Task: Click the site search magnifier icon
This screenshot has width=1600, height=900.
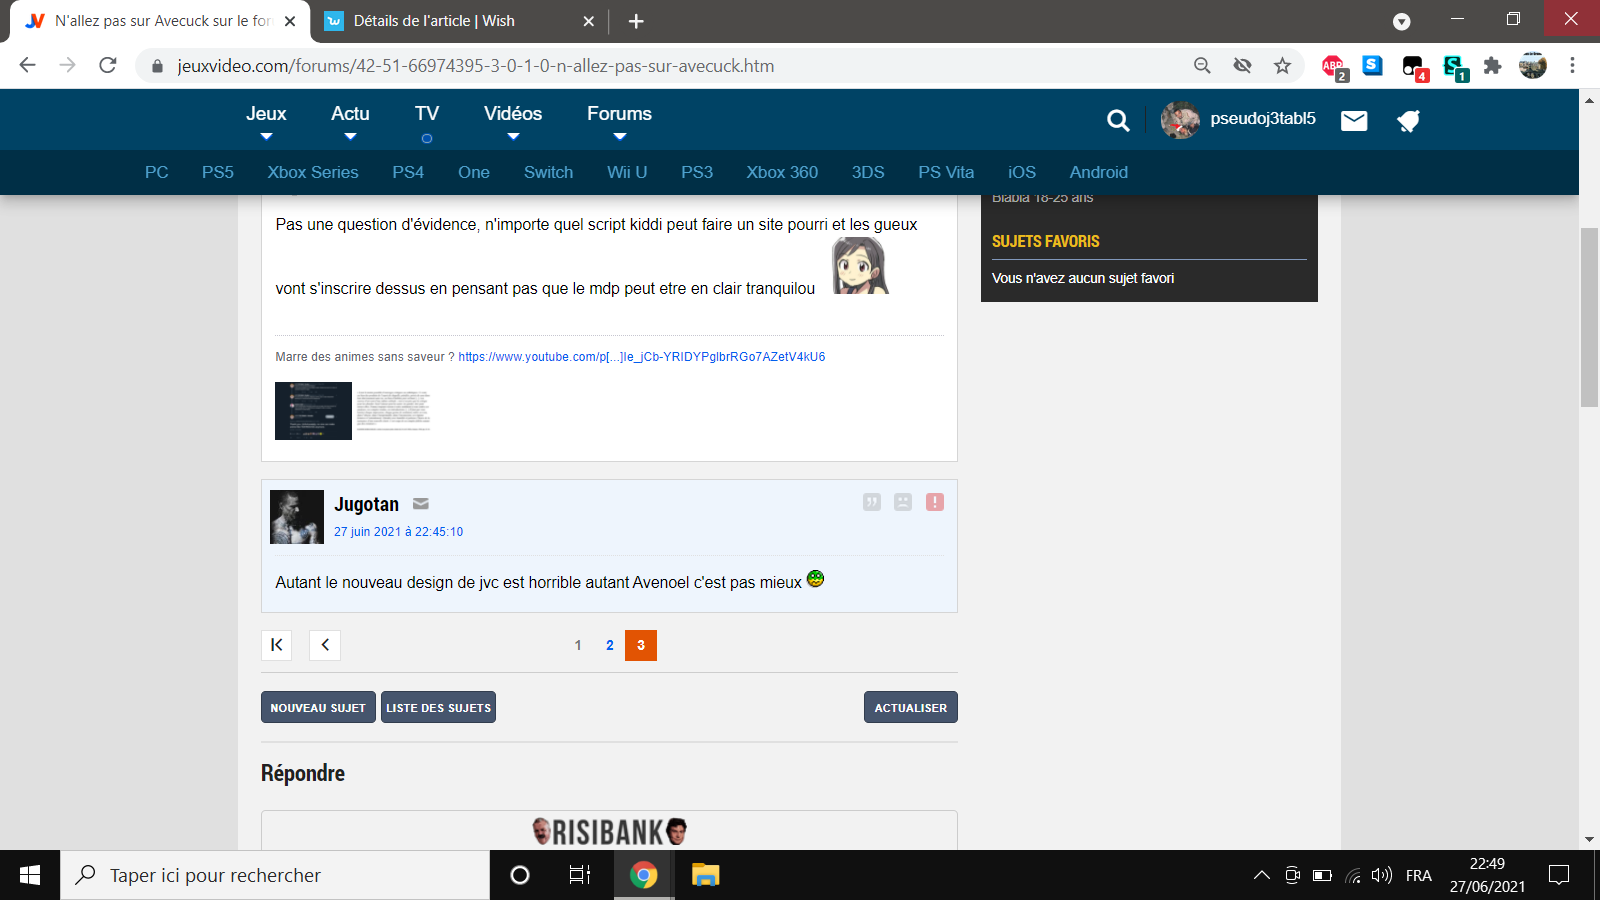Action: tap(1118, 121)
